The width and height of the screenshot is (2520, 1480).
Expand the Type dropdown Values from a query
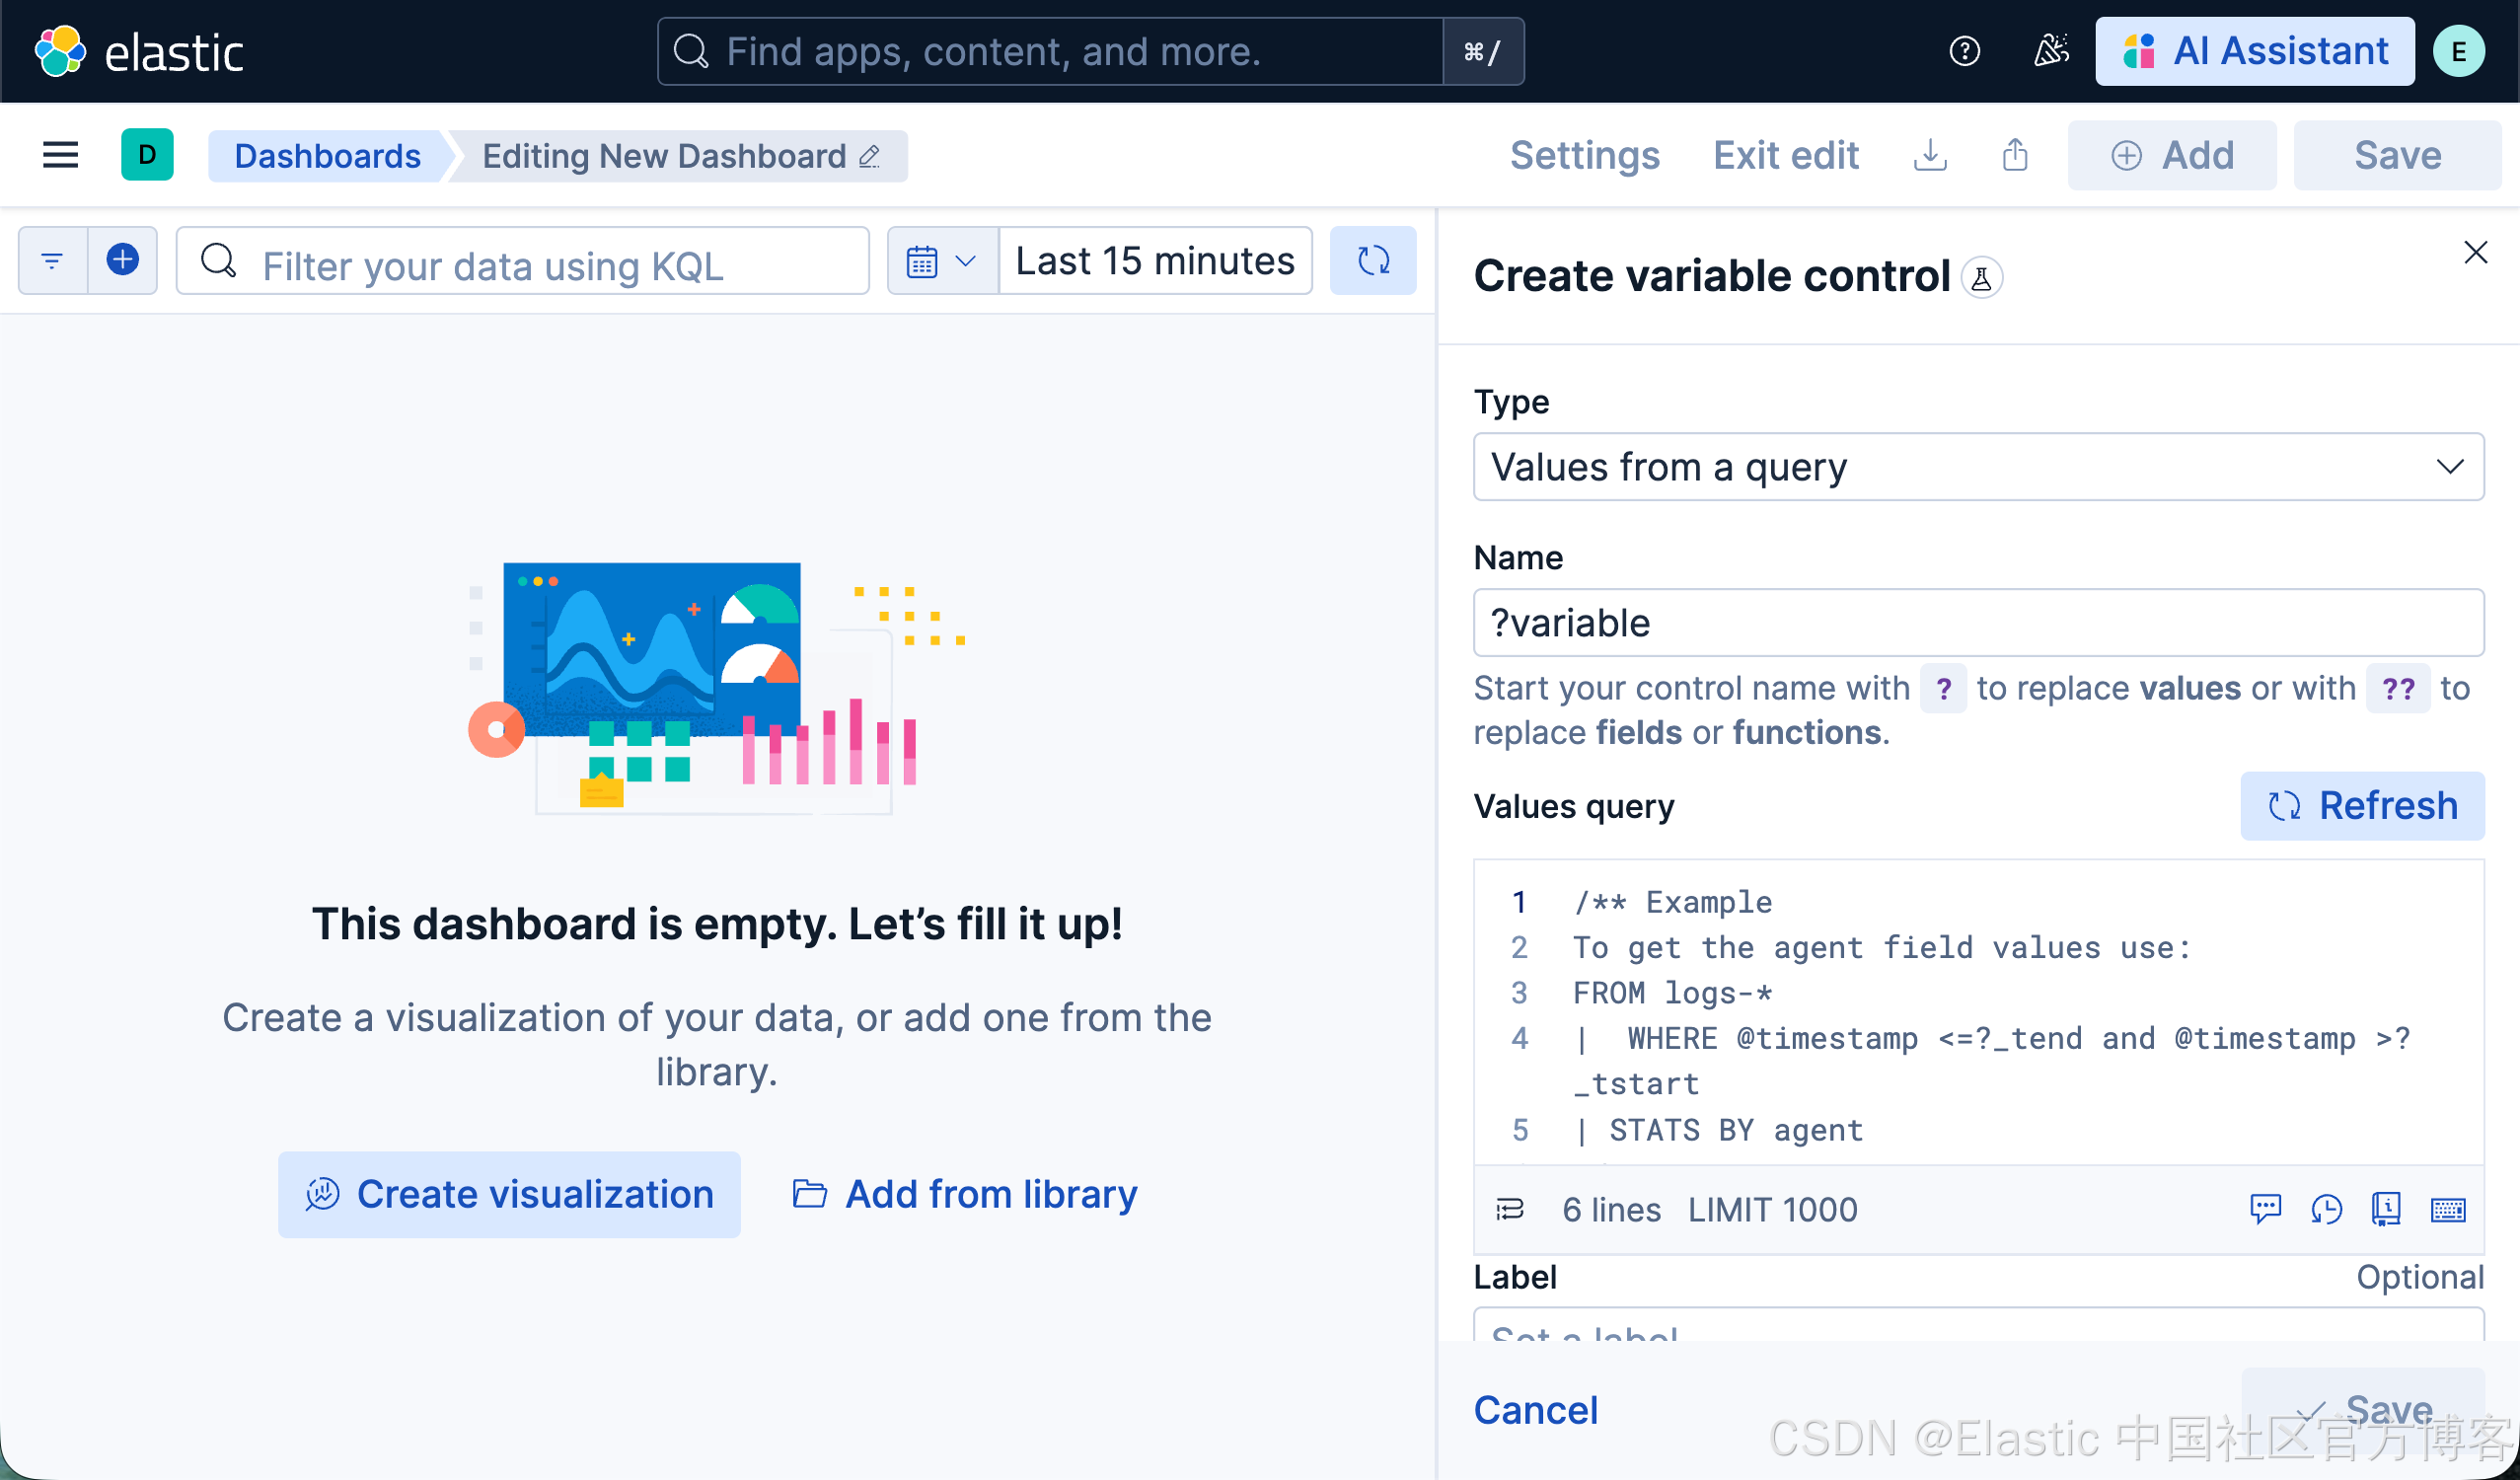[x=1978, y=467]
